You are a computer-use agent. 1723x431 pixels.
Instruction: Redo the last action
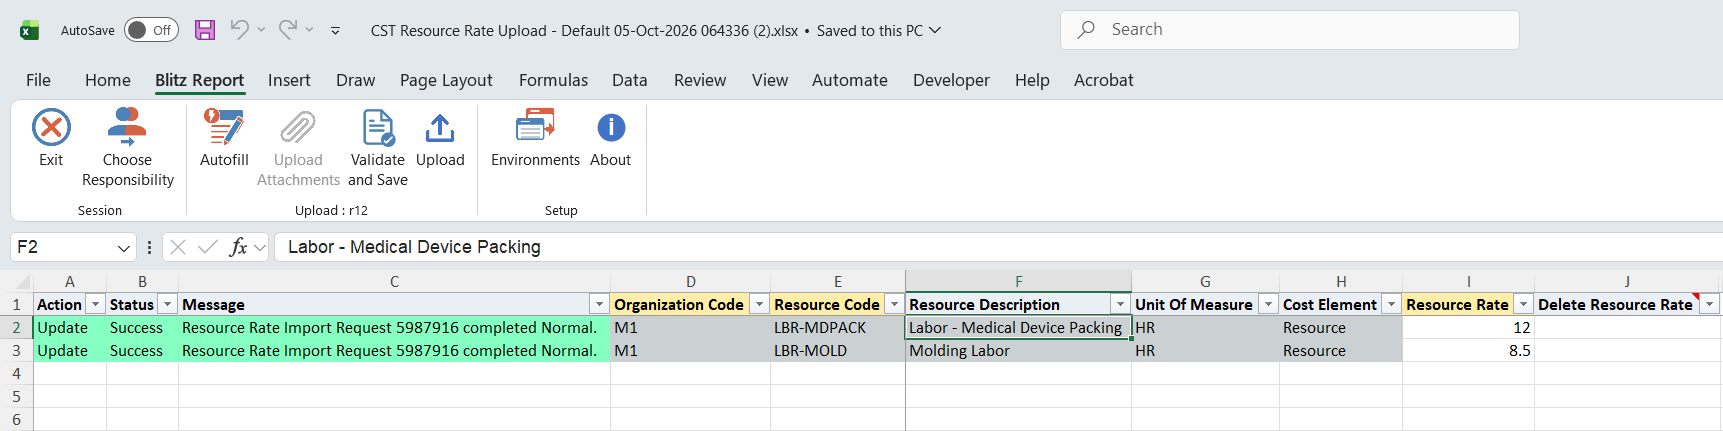(287, 30)
